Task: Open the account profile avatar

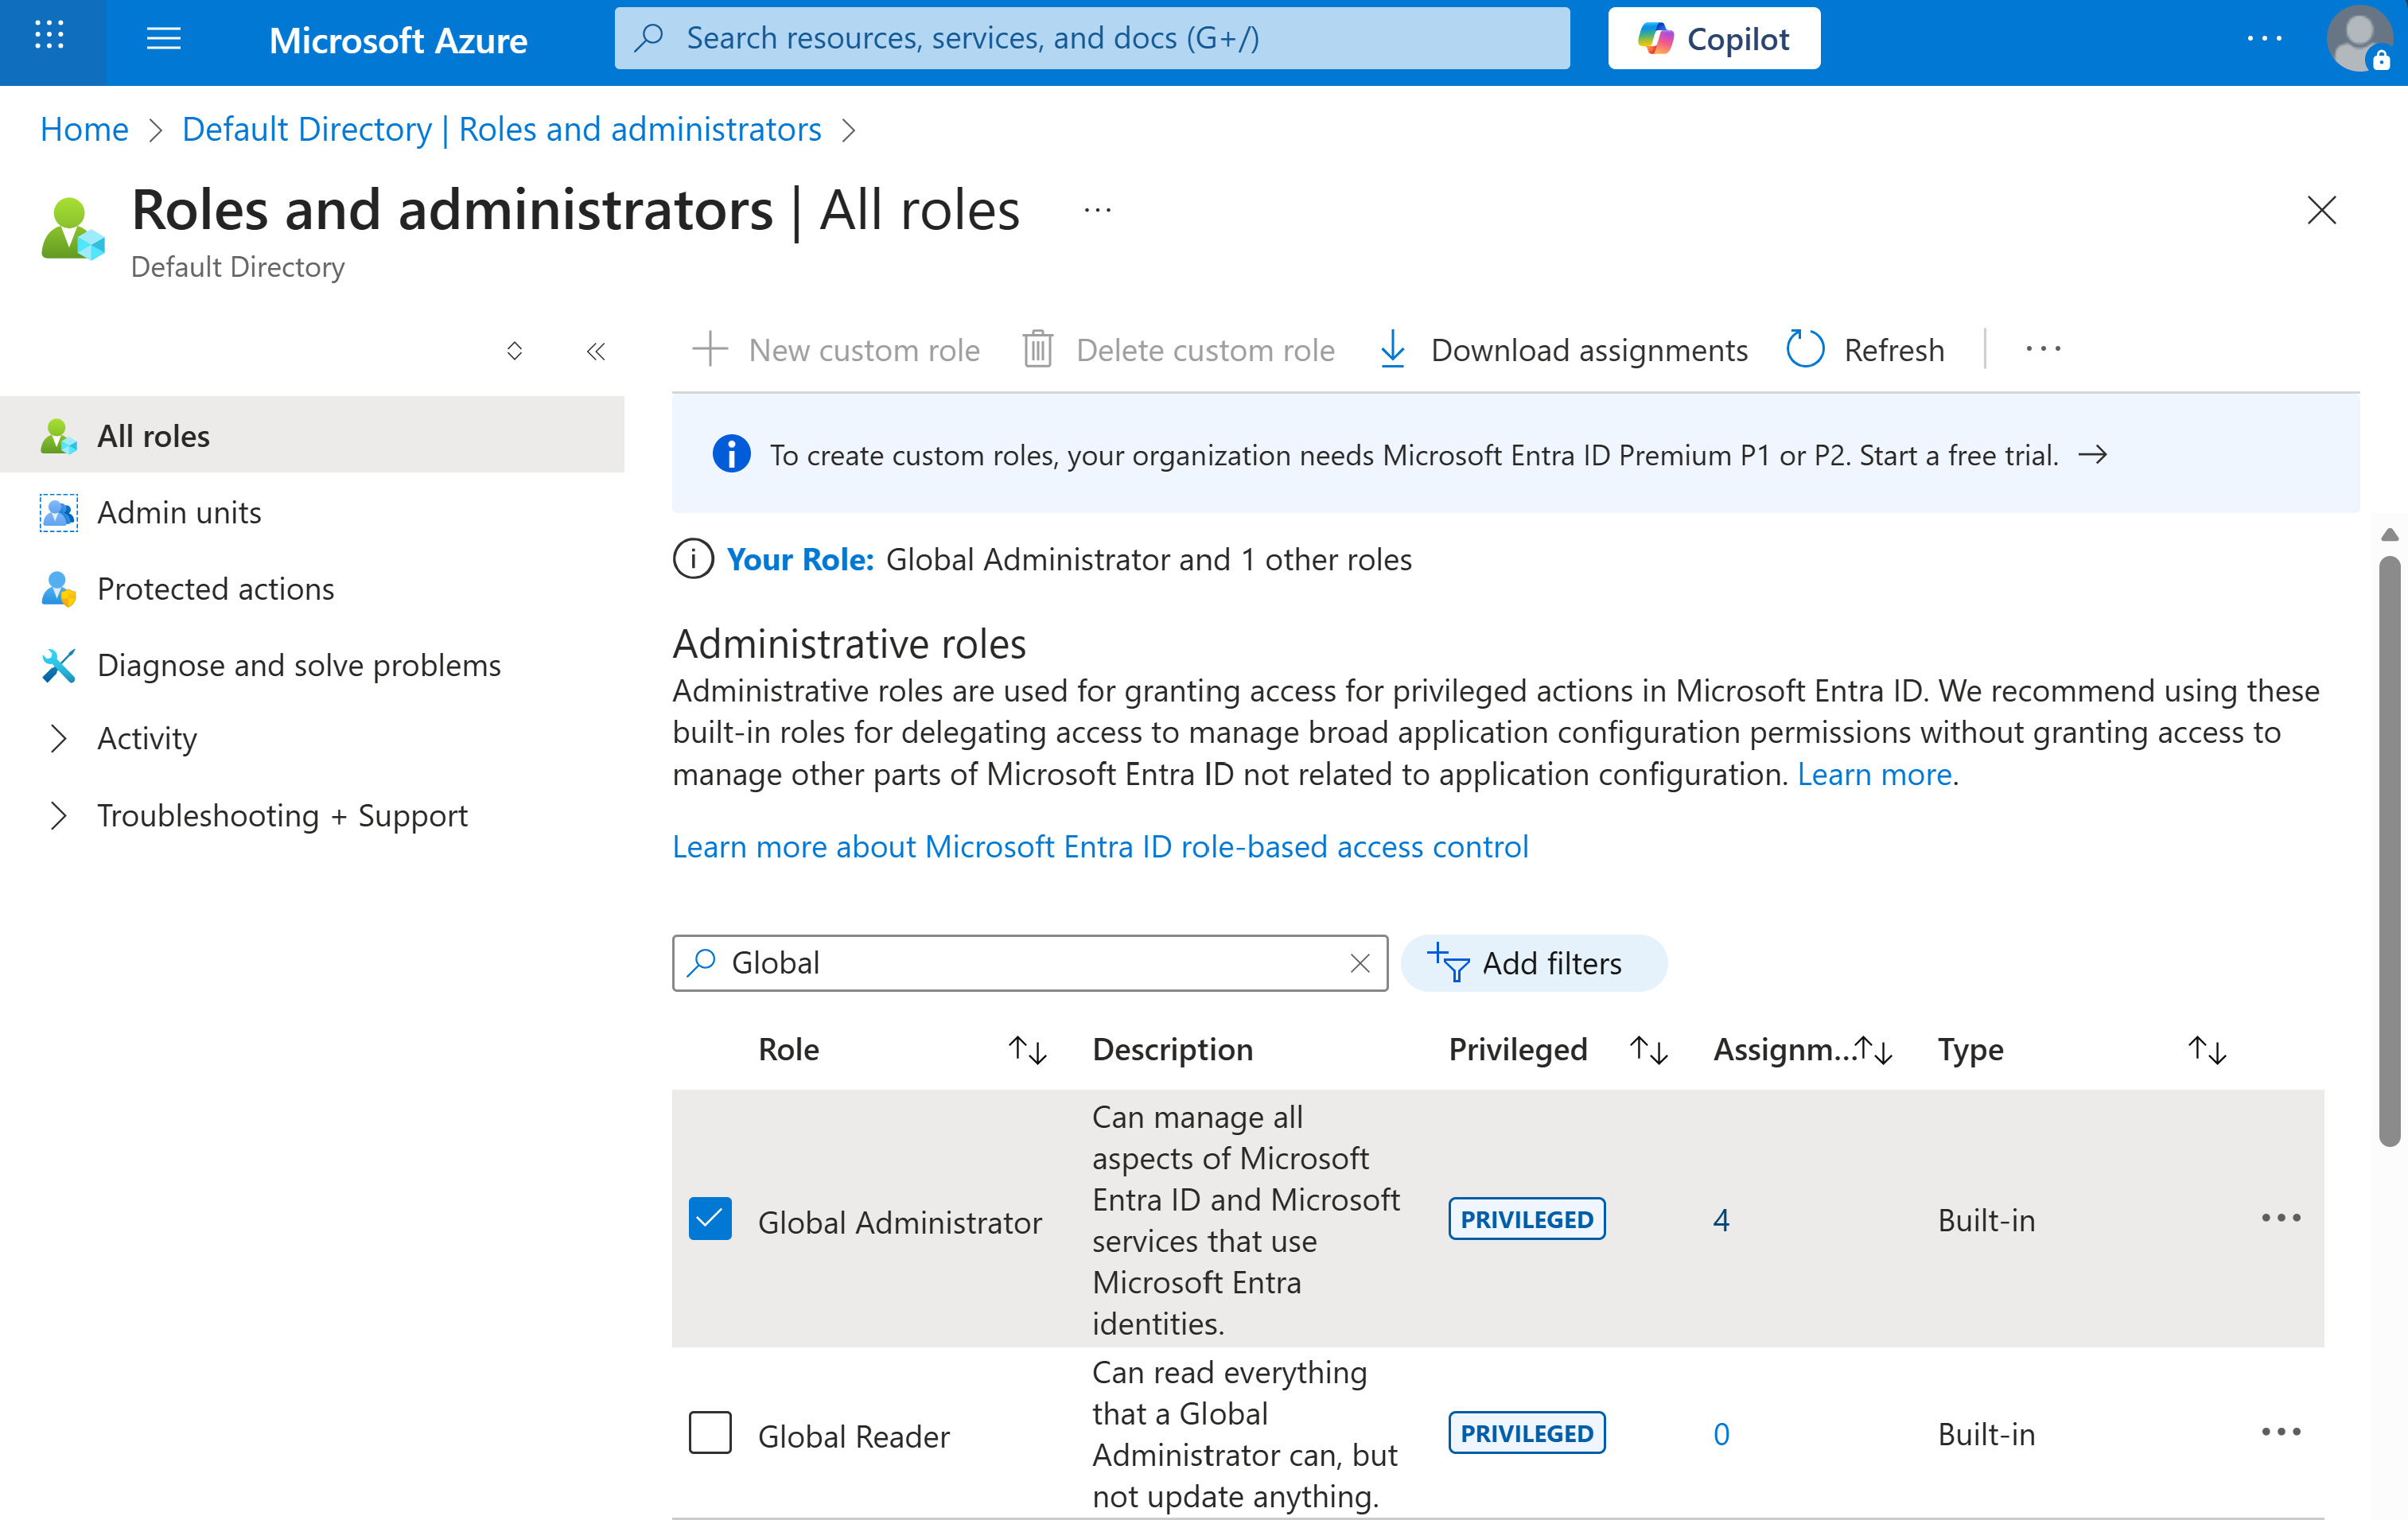Action: [x=2358, y=39]
